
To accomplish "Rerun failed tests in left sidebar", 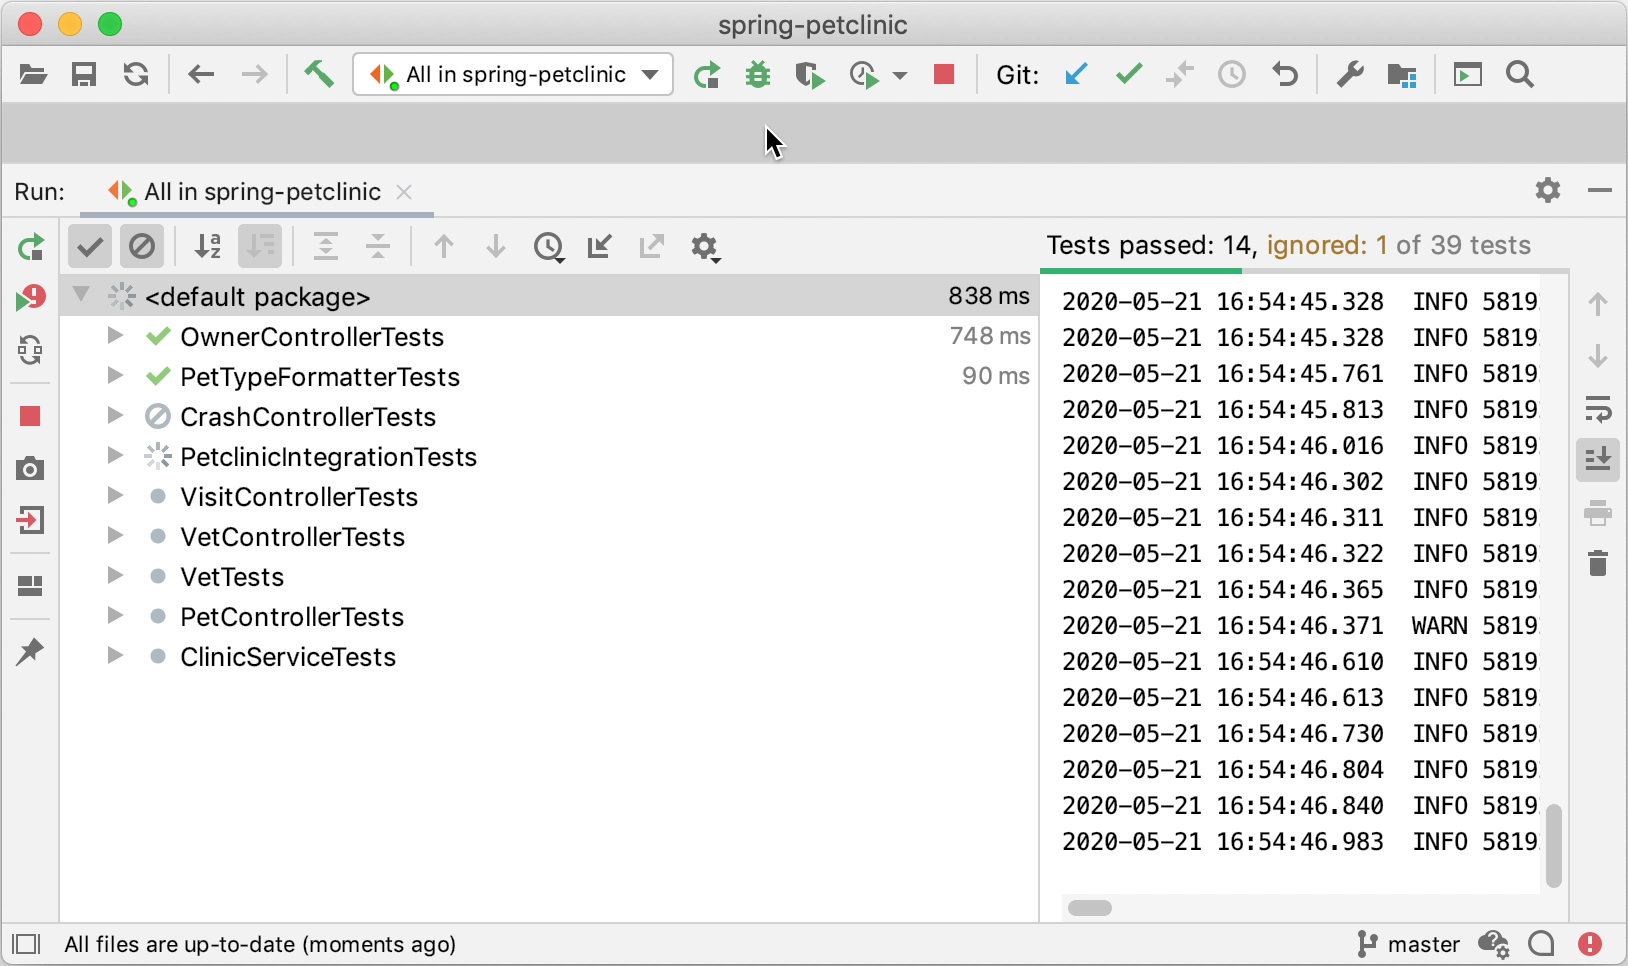I will [30, 298].
